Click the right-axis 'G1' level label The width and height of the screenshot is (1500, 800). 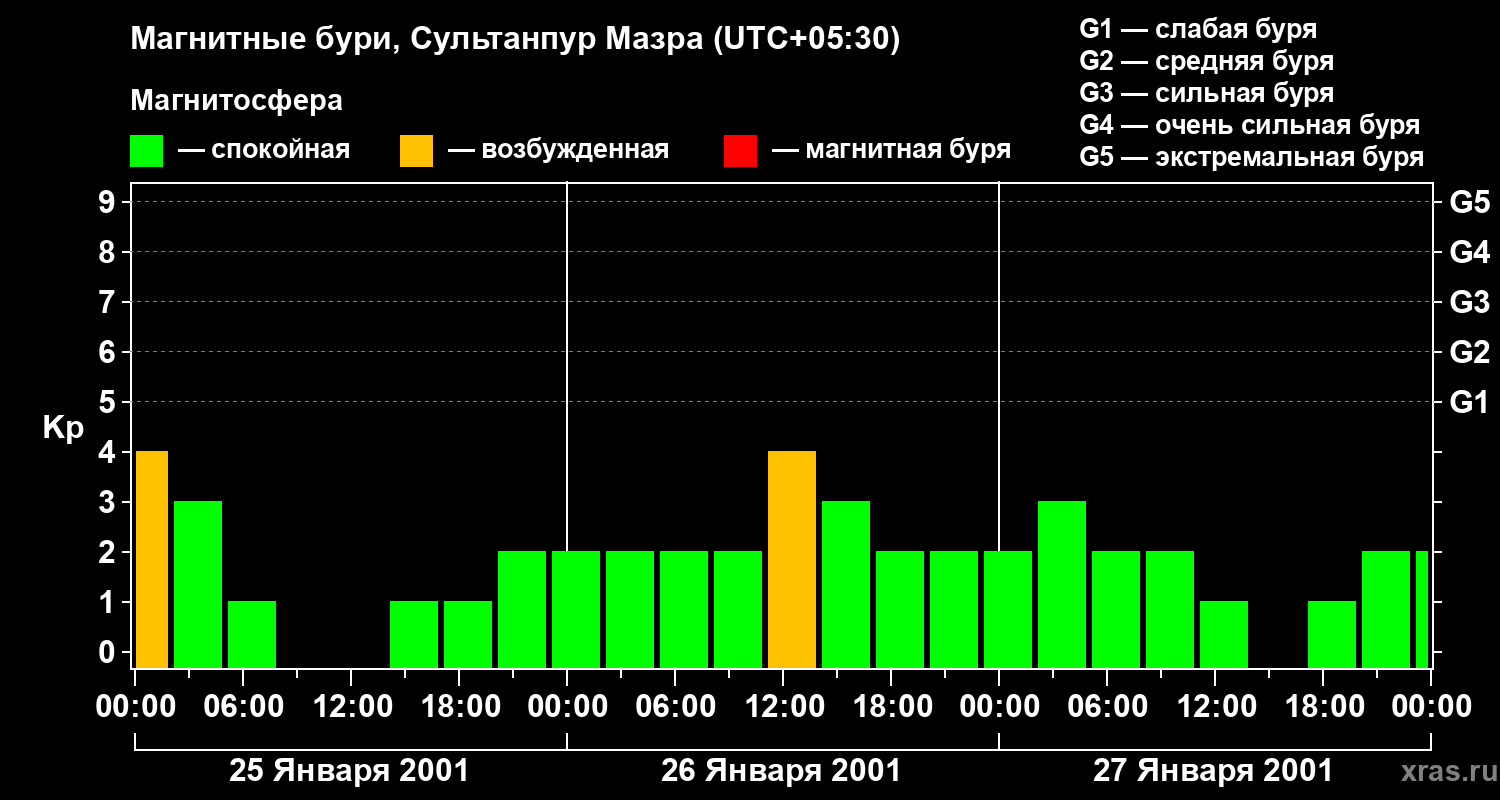click(x=1470, y=403)
